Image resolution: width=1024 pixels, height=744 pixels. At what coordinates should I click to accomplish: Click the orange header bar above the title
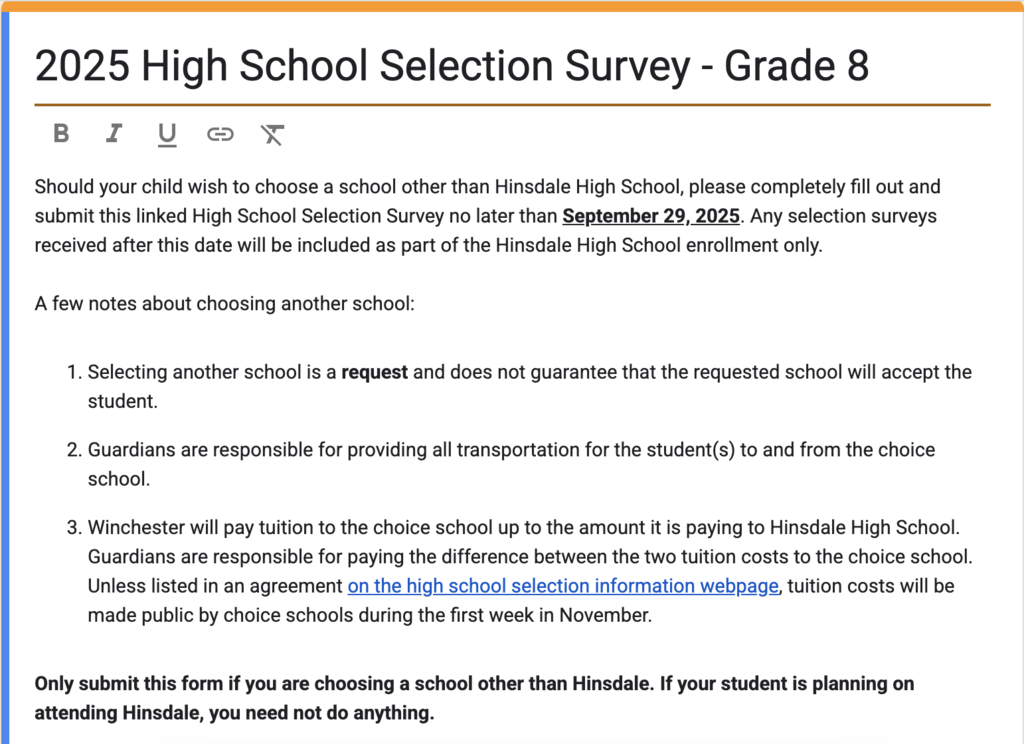(512, 5)
